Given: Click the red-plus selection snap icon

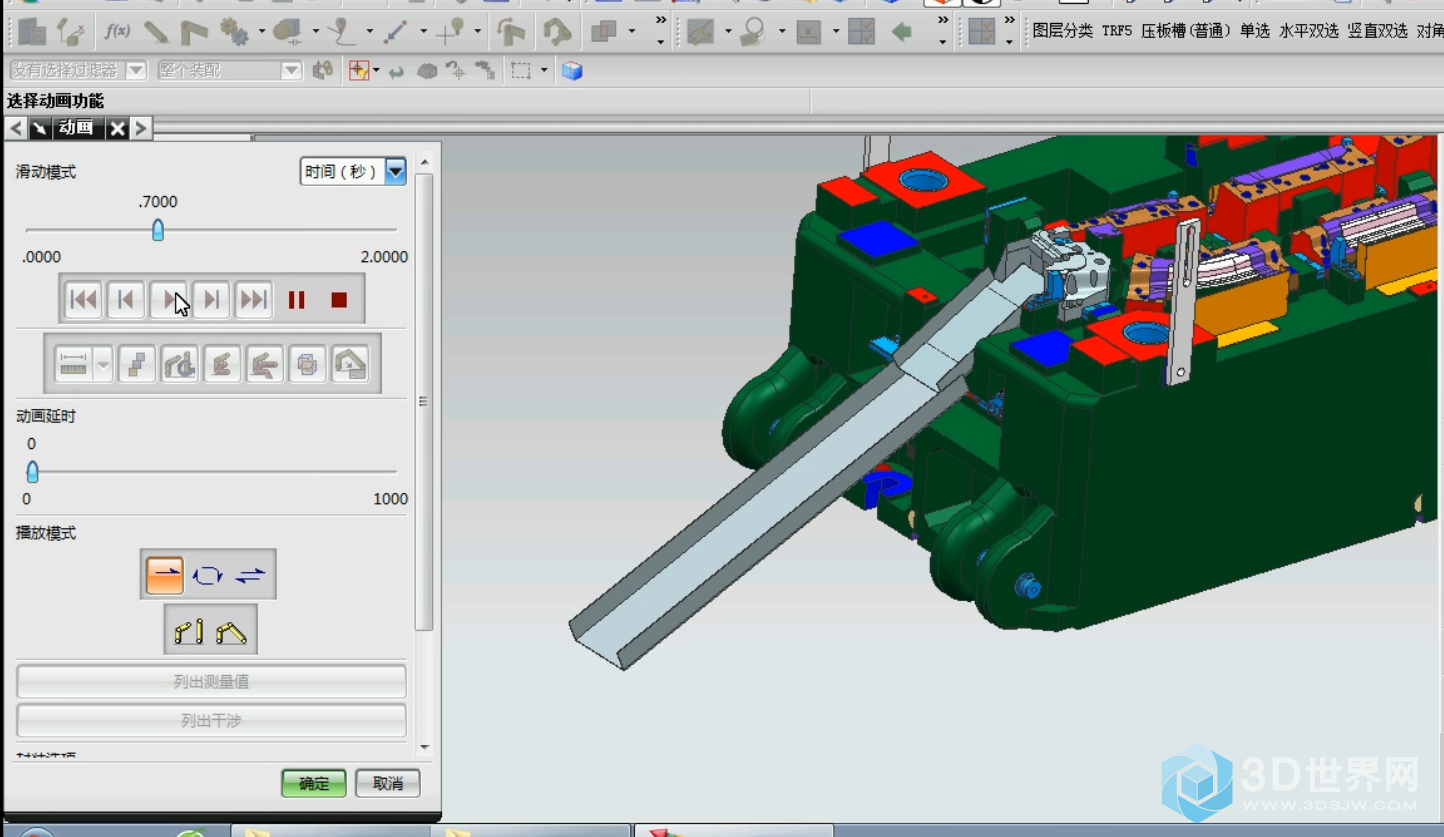Looking at the screenshot, I should [358, 71].
